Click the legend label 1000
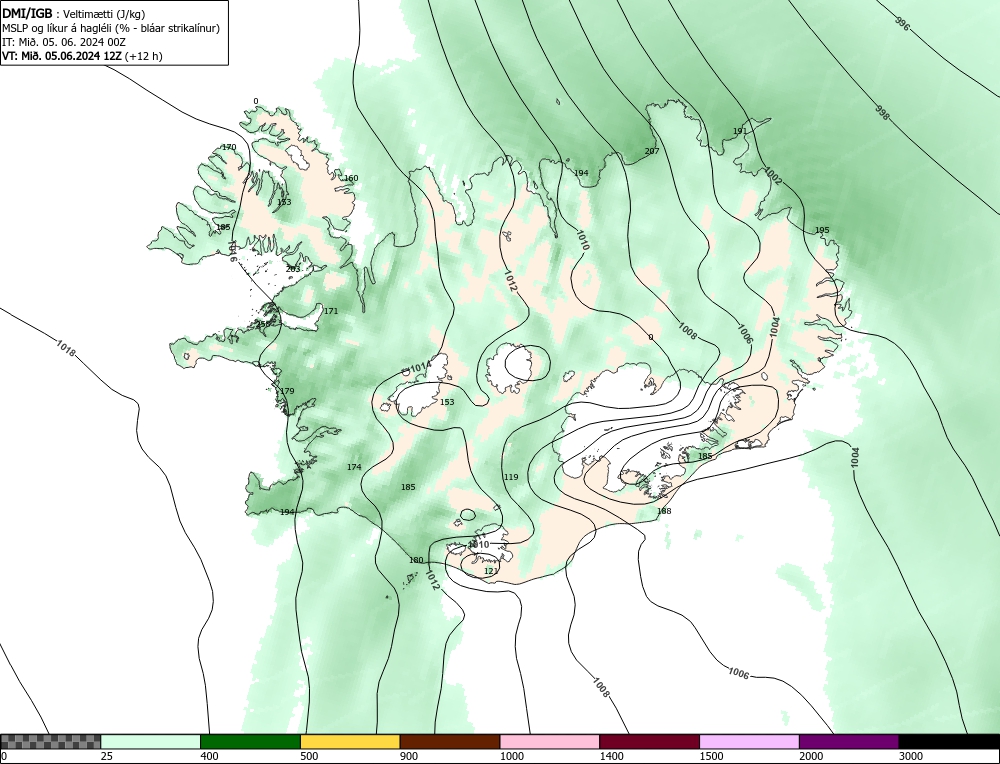Viewport: 1000px width, 764px height. (x=511, y=756)
